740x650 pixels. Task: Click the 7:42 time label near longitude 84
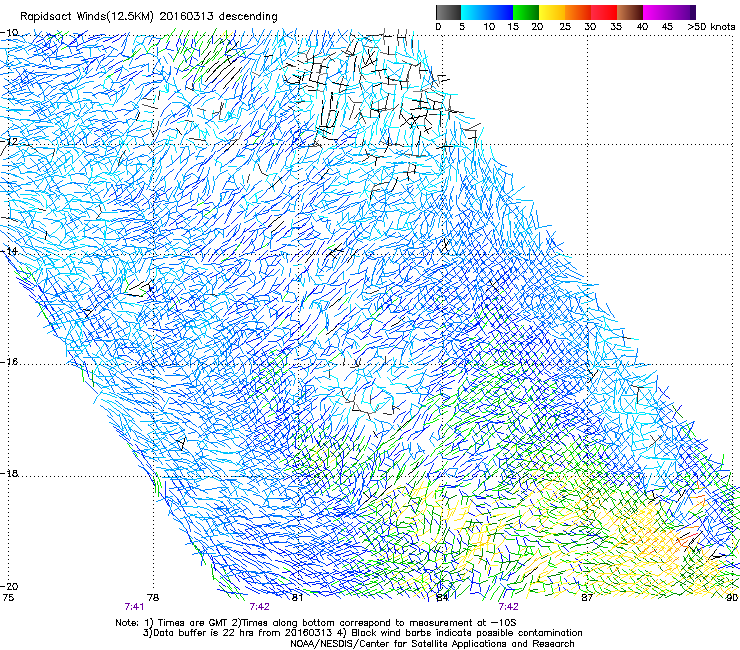[x=508, y=607]
